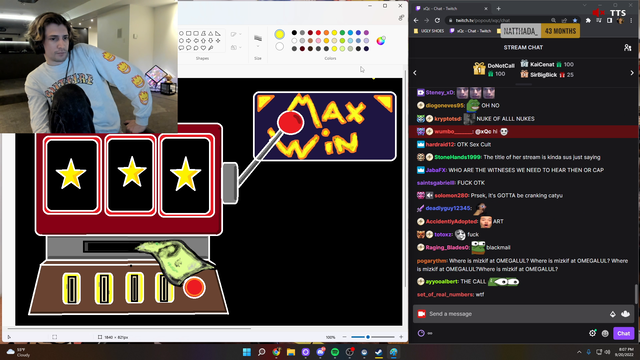Click the Paint horizontal scrollbar
The width and height of the screenshot is (640, 360).
pyautogui.click(x=129, y=328)
